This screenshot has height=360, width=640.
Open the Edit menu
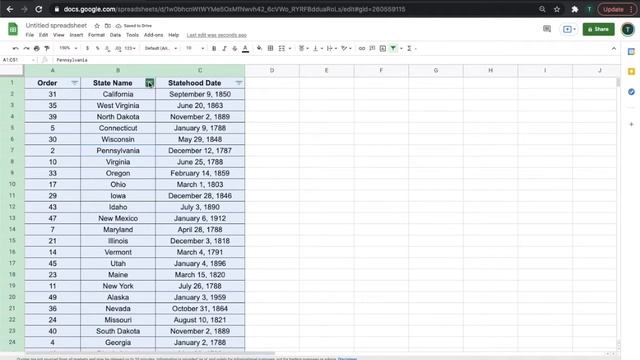[43, 35]
